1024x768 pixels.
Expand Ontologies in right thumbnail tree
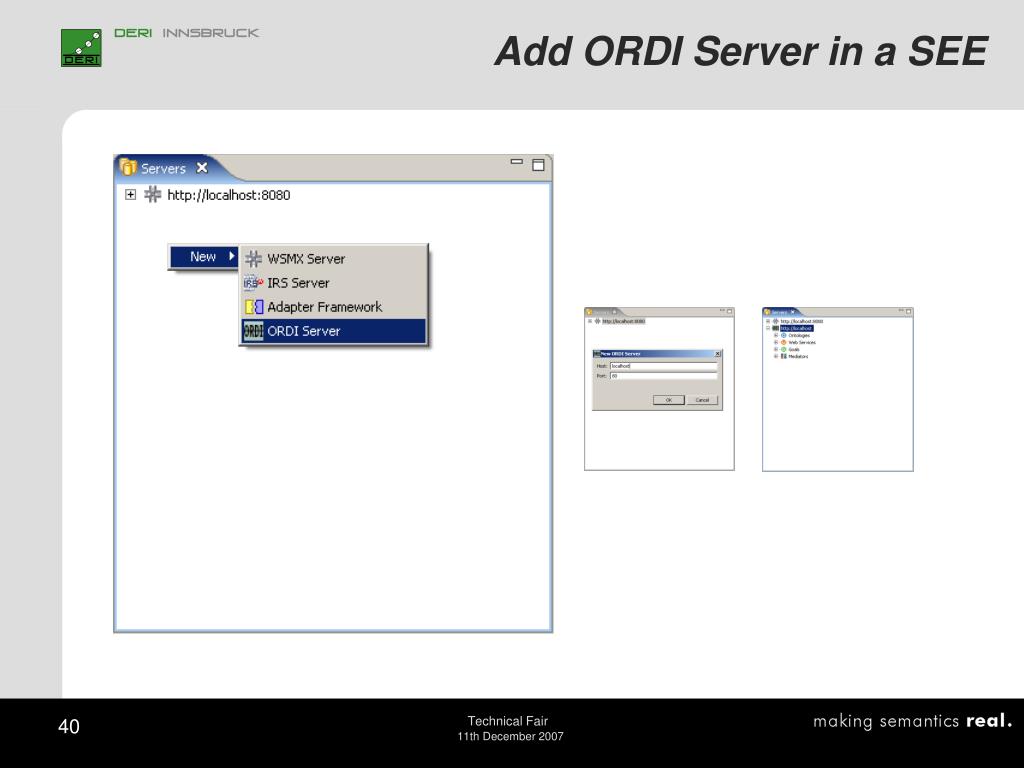coord(776,336)
